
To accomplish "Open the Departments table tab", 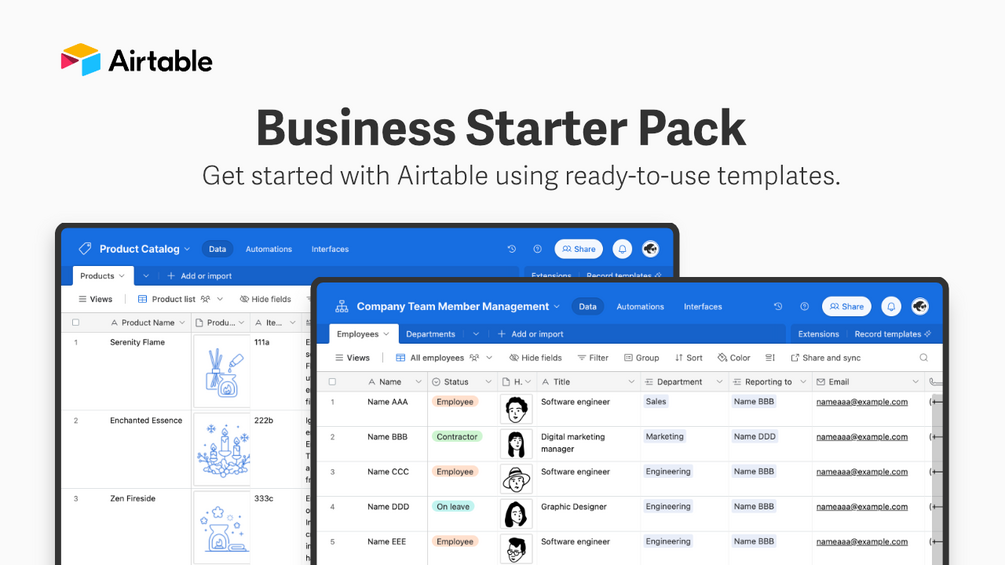I will [431, 334].
